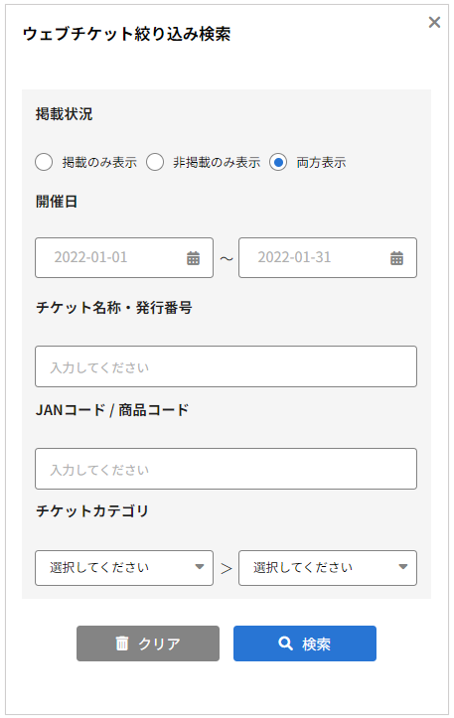Focus the 開催日 start date field
The height and width of the screenshot is (718, 454).
pos(124,257)
